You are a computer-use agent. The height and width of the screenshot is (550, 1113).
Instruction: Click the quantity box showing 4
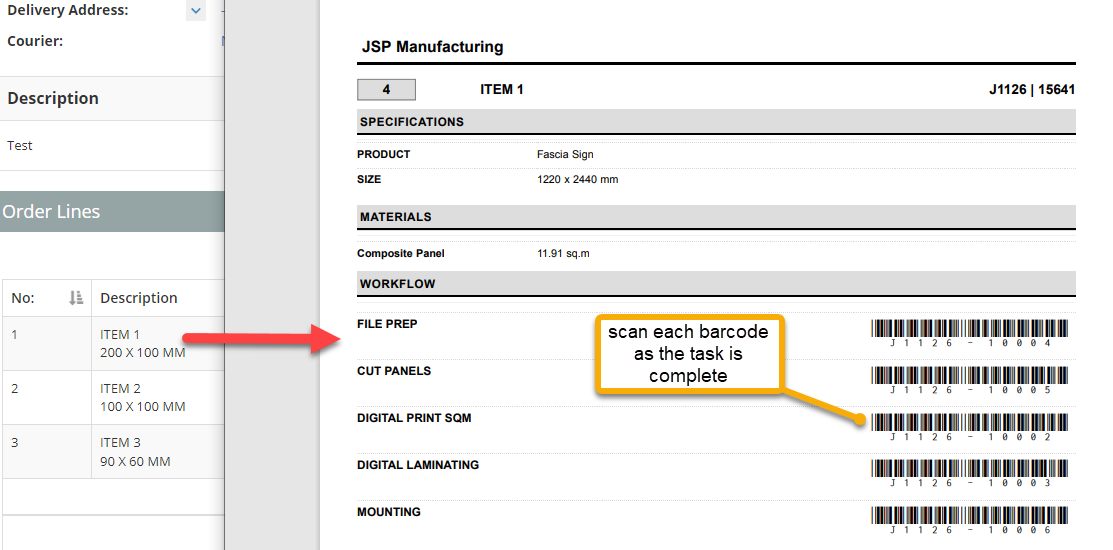[386, 90]
